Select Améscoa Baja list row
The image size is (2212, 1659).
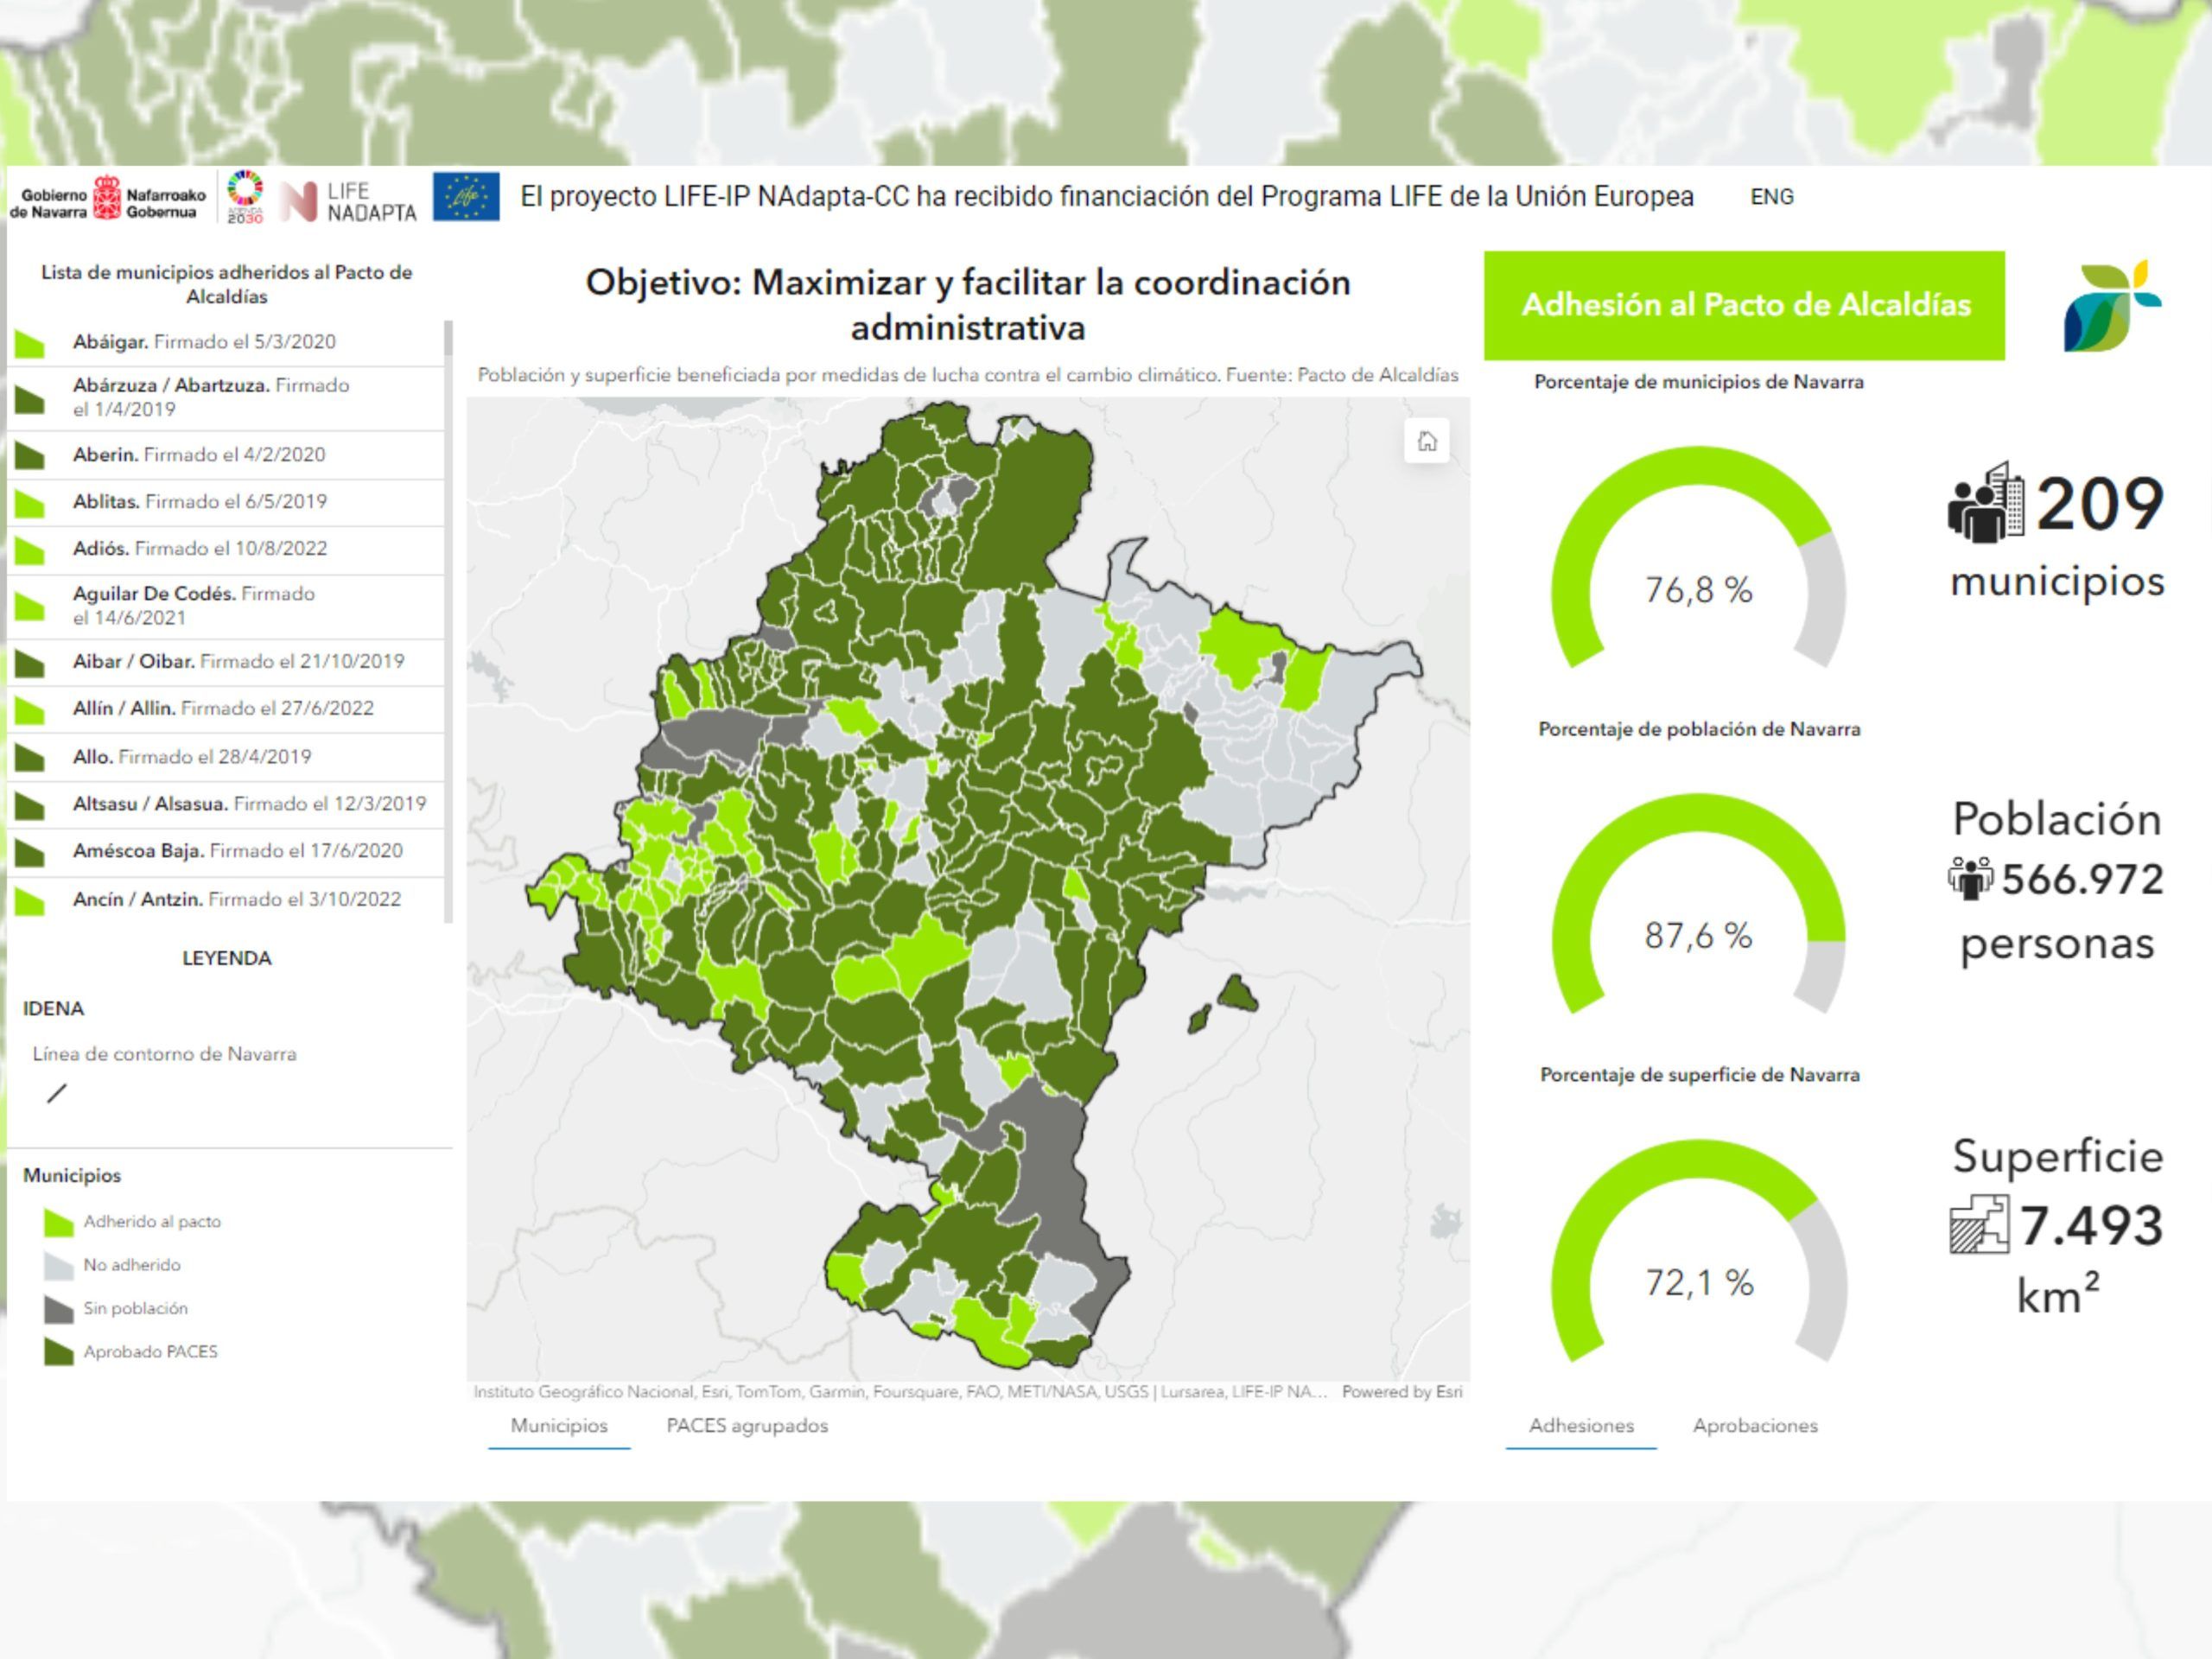point(226,851)
